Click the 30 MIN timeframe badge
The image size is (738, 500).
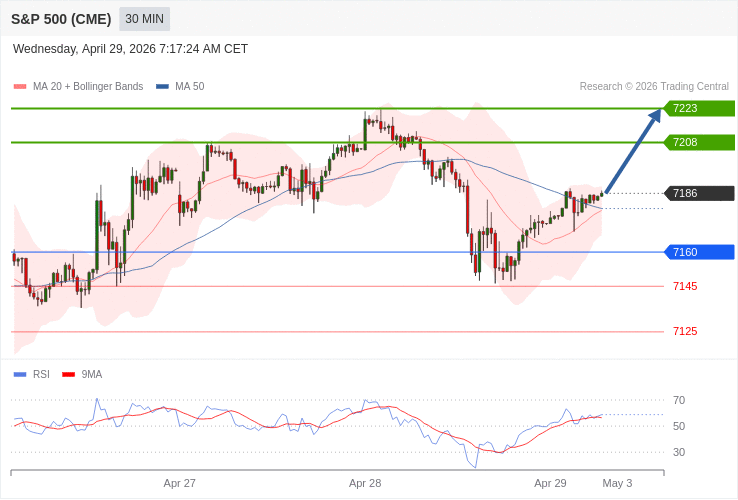pyautogui.click(x=144, y=19)
